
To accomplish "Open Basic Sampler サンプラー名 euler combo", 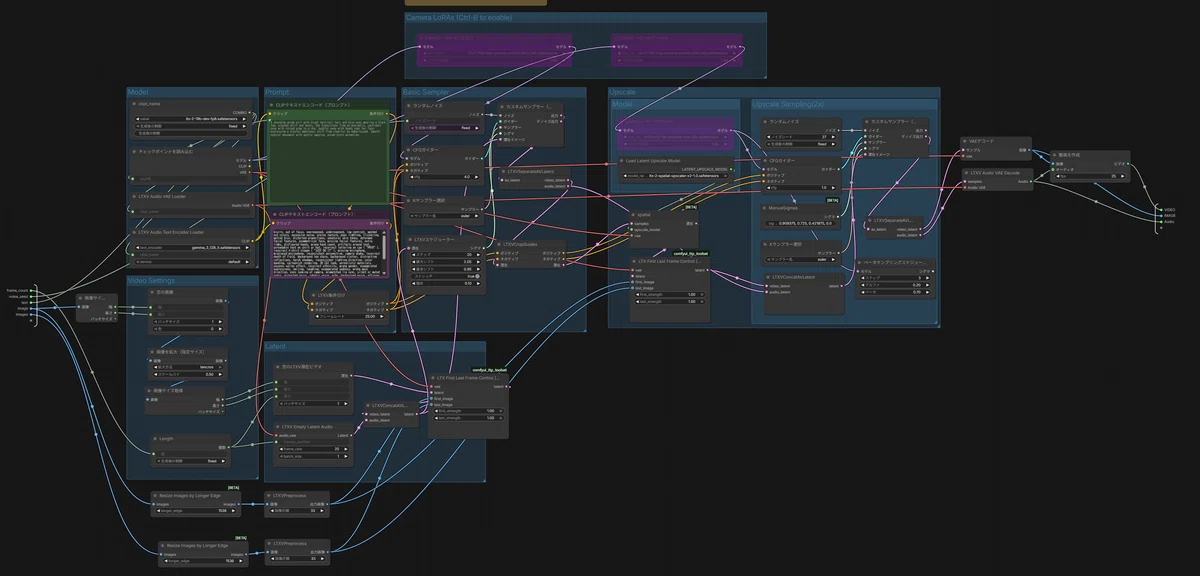I will 445,215.
